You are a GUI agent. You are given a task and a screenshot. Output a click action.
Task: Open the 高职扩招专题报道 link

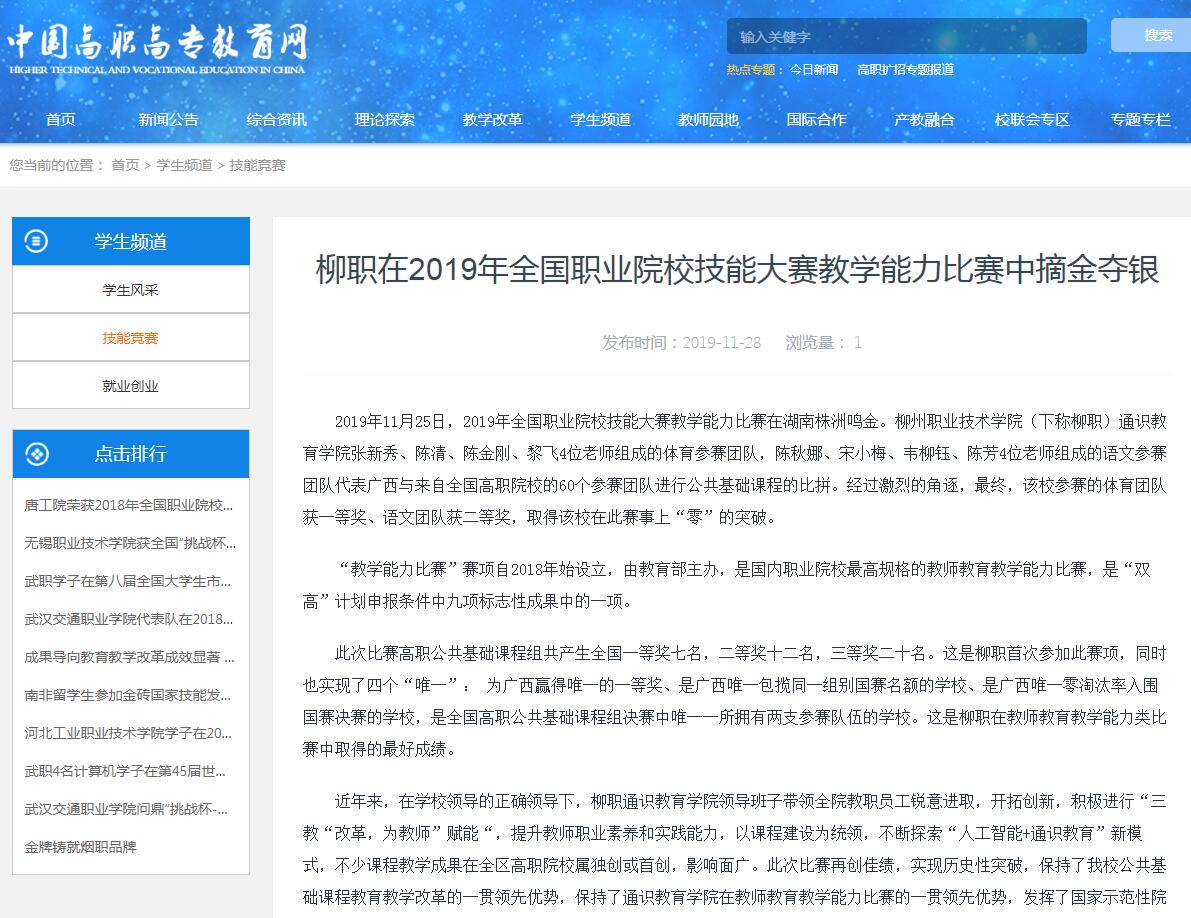pos(905,70)
